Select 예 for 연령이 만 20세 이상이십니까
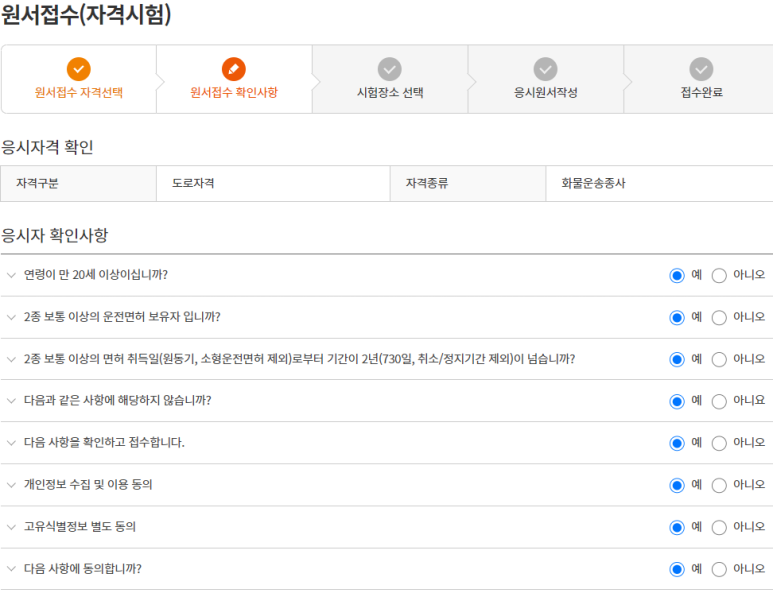Screen dimensions: 773x593 click(x=677, y=276)
